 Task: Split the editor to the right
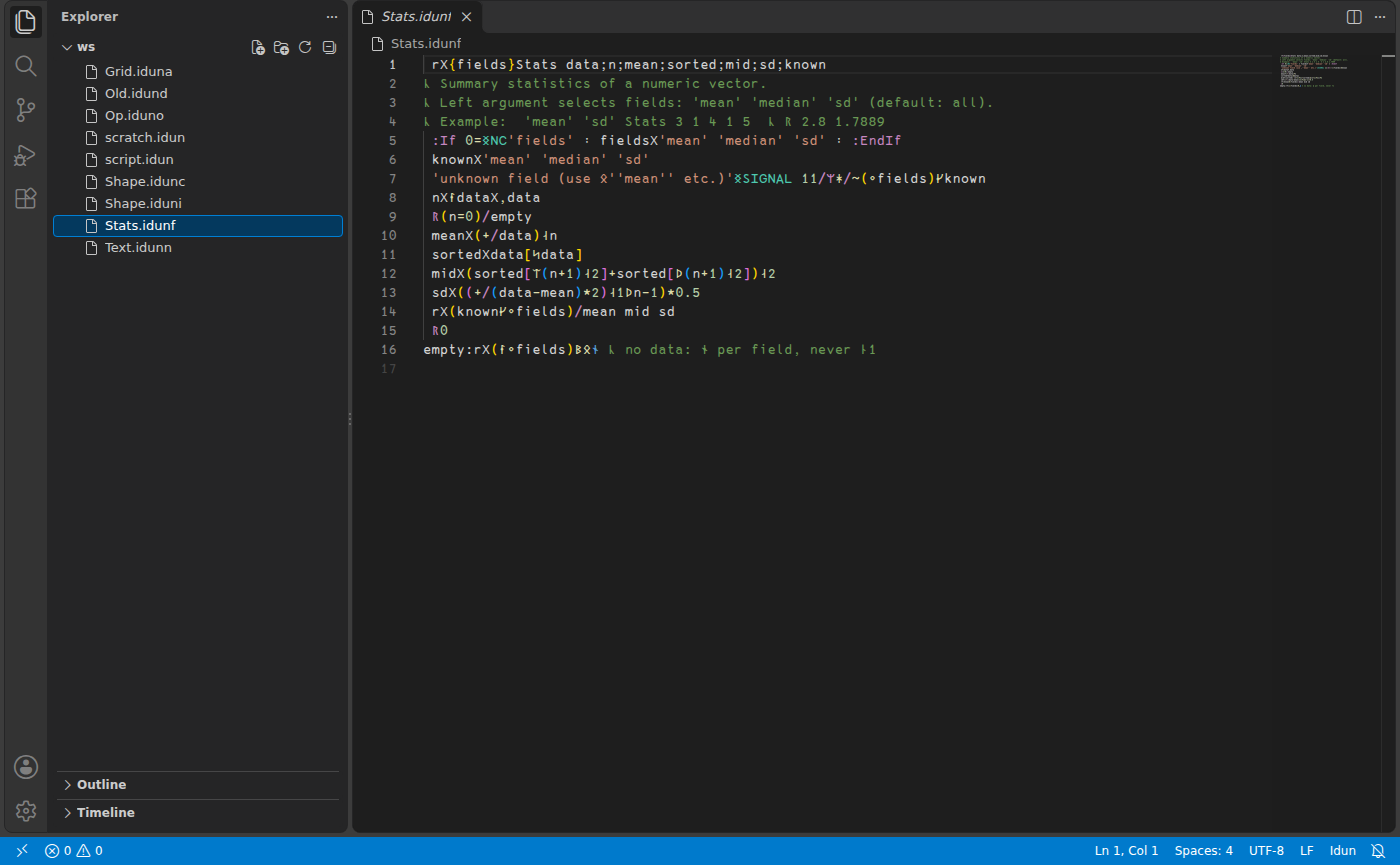pos(1354,17)
